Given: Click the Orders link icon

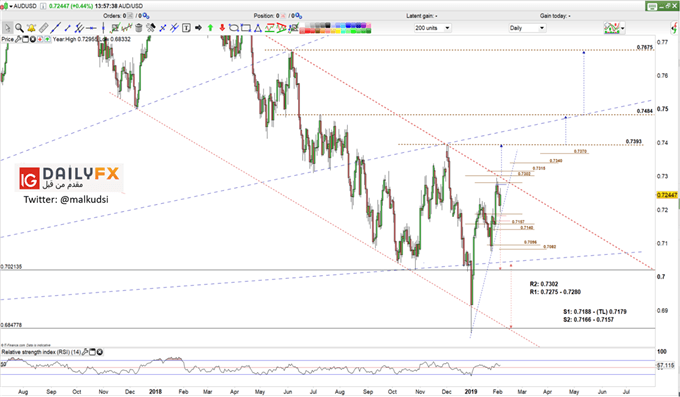Looking at the screenshot, I should pos(146,16).
